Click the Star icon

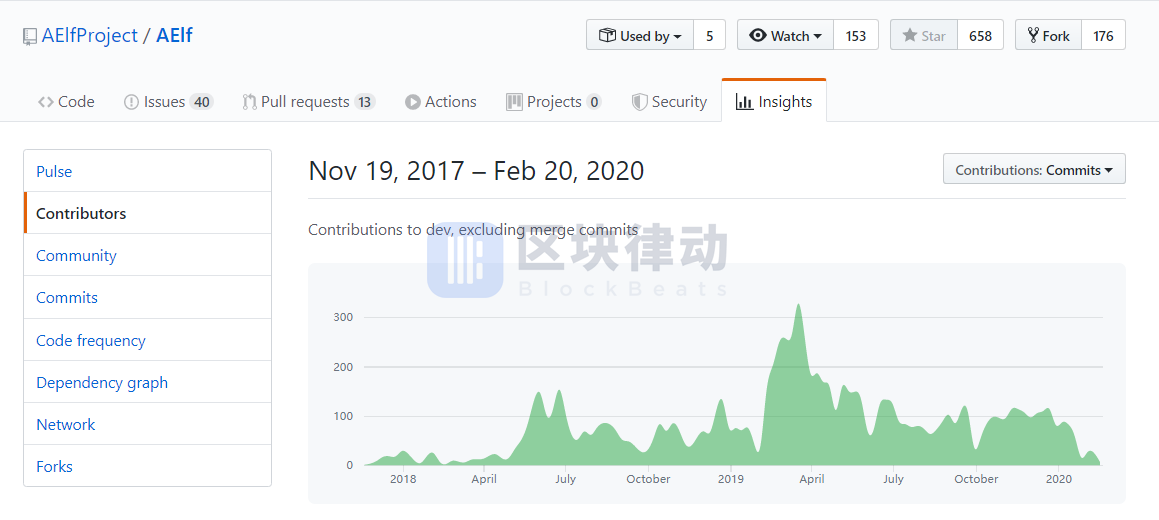click(909, 35)
